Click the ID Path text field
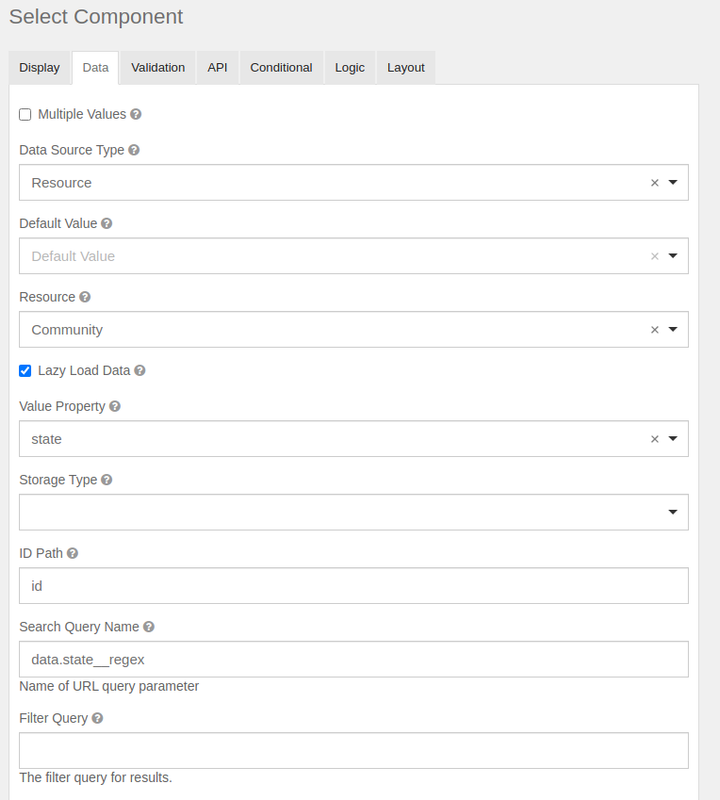The width and height of the screenshot is (720, 800). click(x=354, y=586)
